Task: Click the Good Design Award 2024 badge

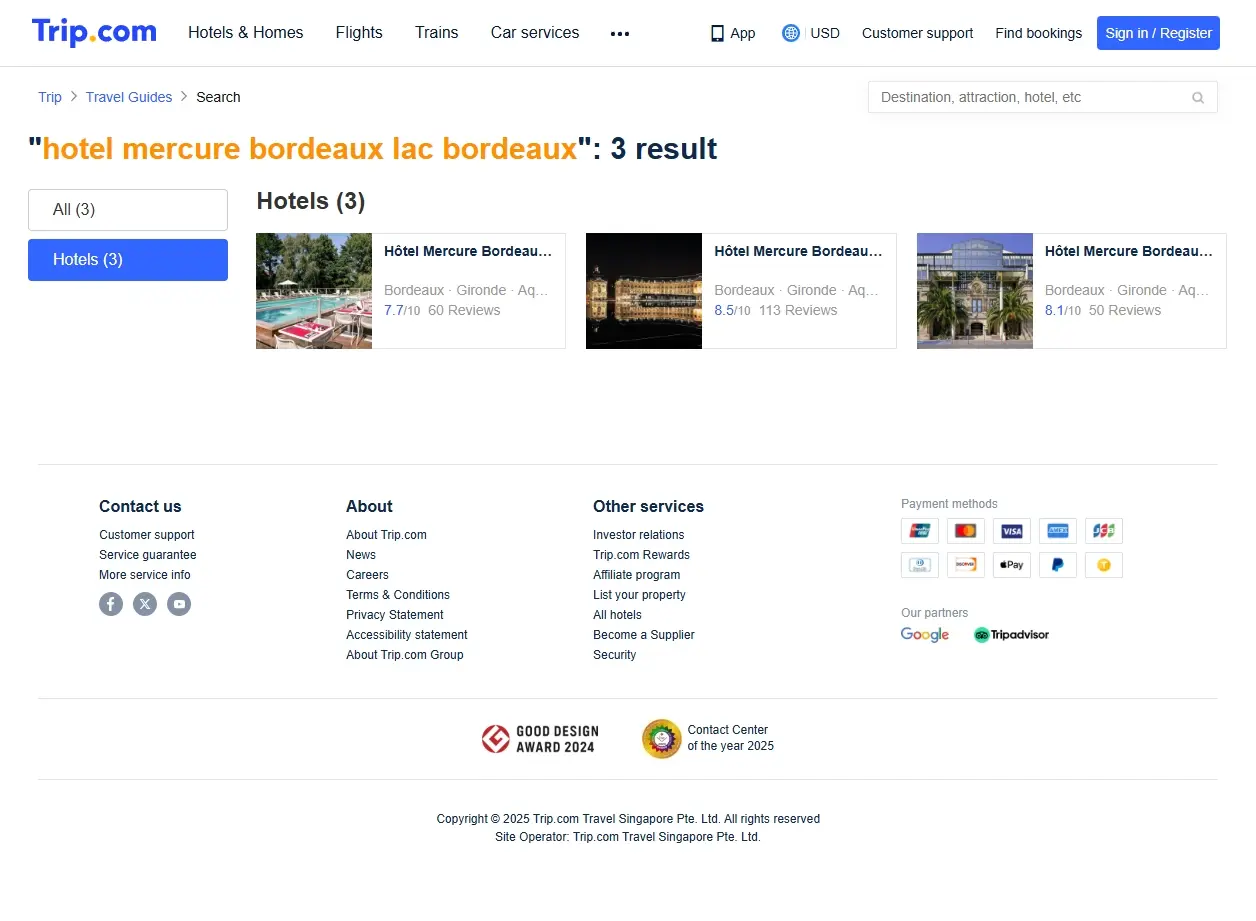Action: point(538,739)
